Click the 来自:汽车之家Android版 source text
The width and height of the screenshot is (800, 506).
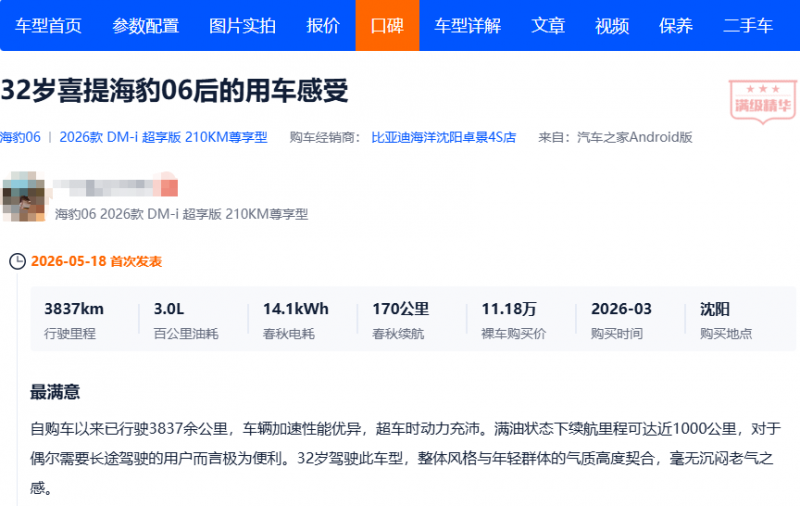pos(615,137)
